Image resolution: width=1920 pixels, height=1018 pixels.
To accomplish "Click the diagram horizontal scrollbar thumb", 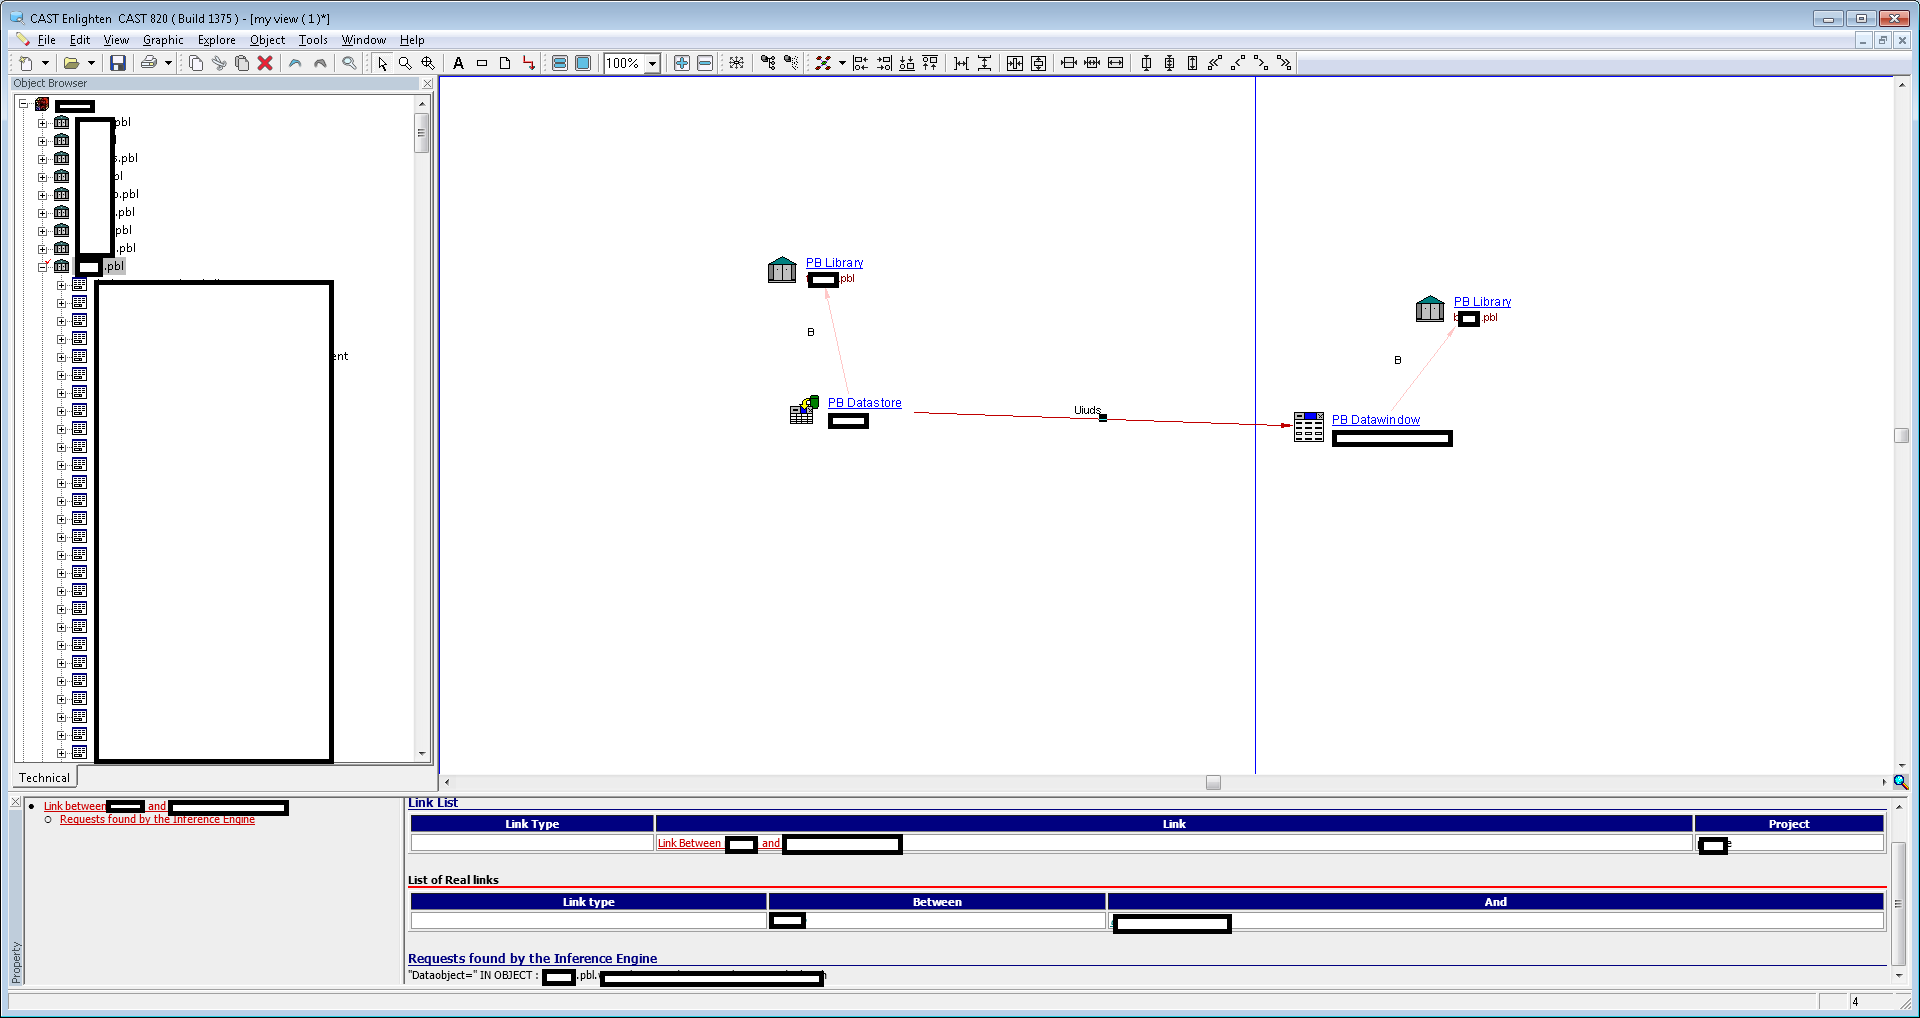I will click(1213, 783).
